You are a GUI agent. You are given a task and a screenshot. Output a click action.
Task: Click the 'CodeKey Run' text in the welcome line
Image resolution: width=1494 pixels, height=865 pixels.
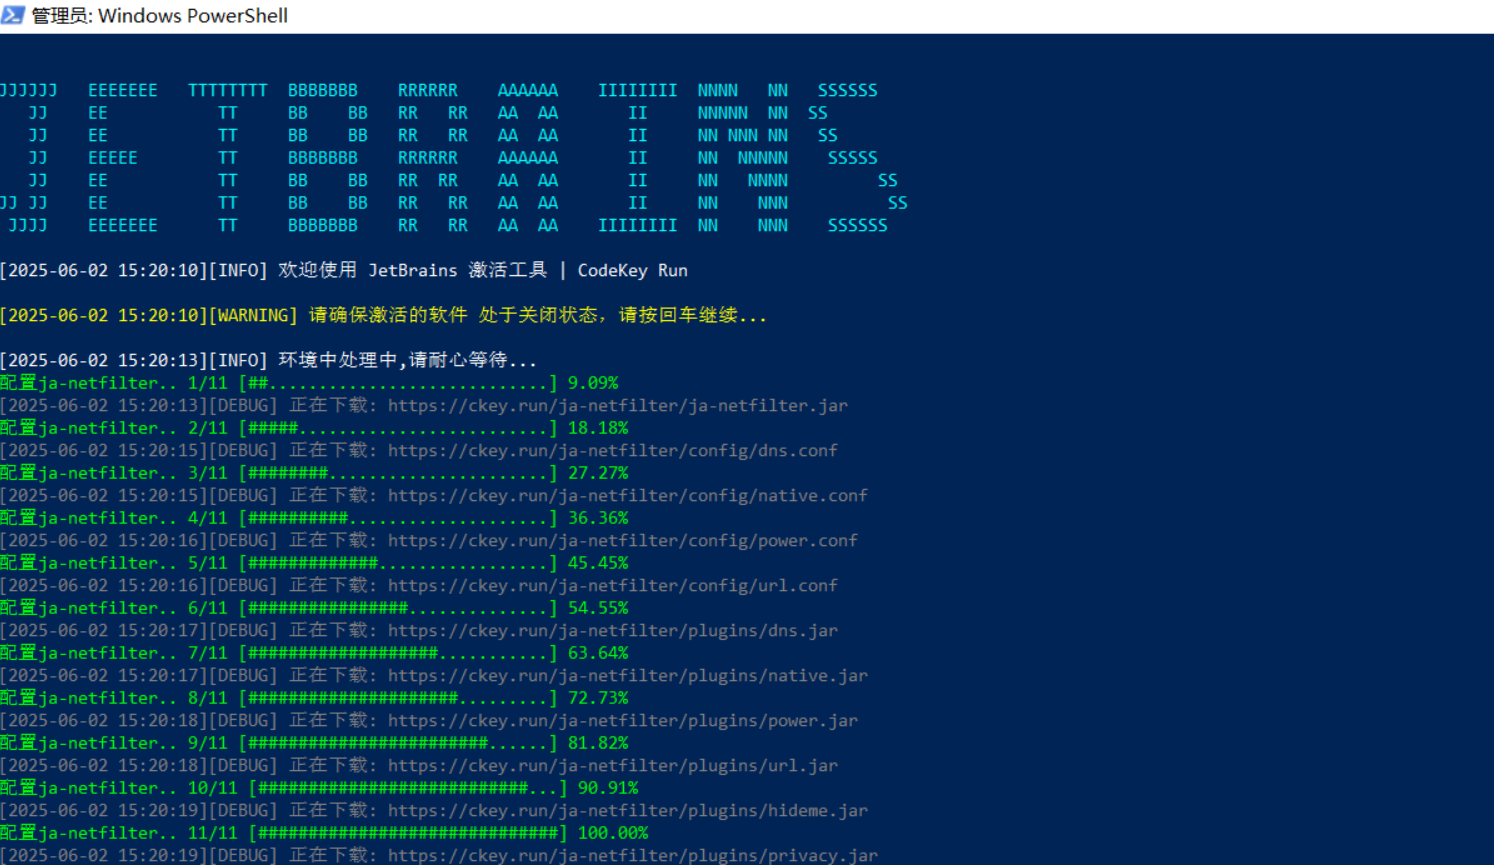633,270
